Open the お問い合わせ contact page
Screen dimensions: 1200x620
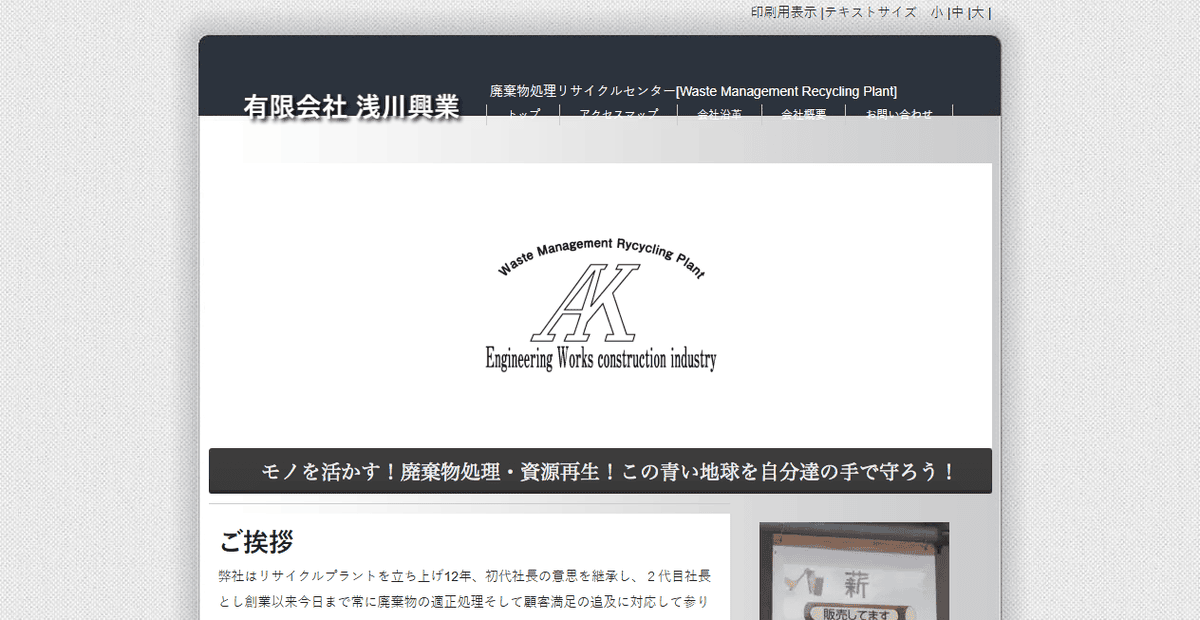(x=898, y=113)
